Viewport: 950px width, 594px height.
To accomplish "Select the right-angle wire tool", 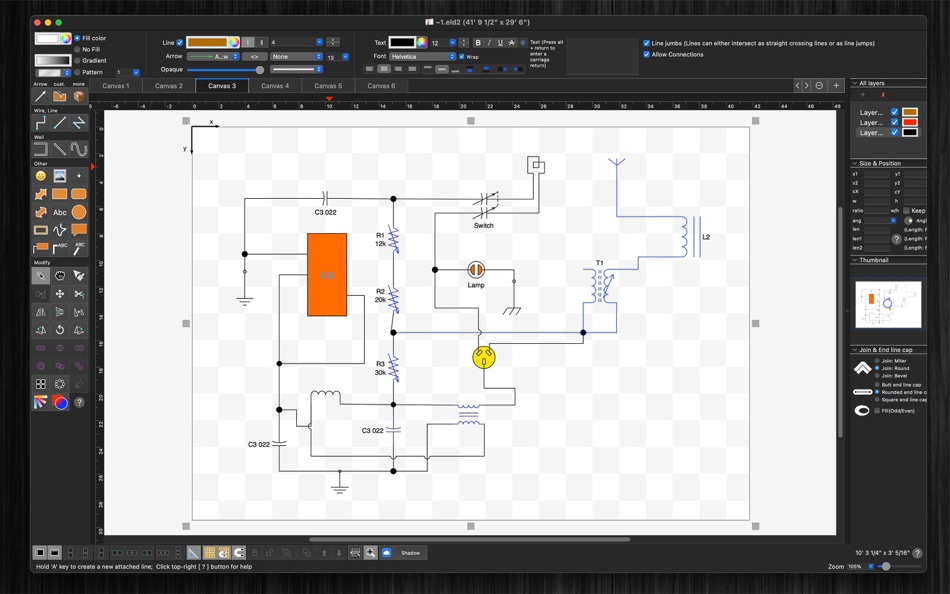I will point(41,123).
